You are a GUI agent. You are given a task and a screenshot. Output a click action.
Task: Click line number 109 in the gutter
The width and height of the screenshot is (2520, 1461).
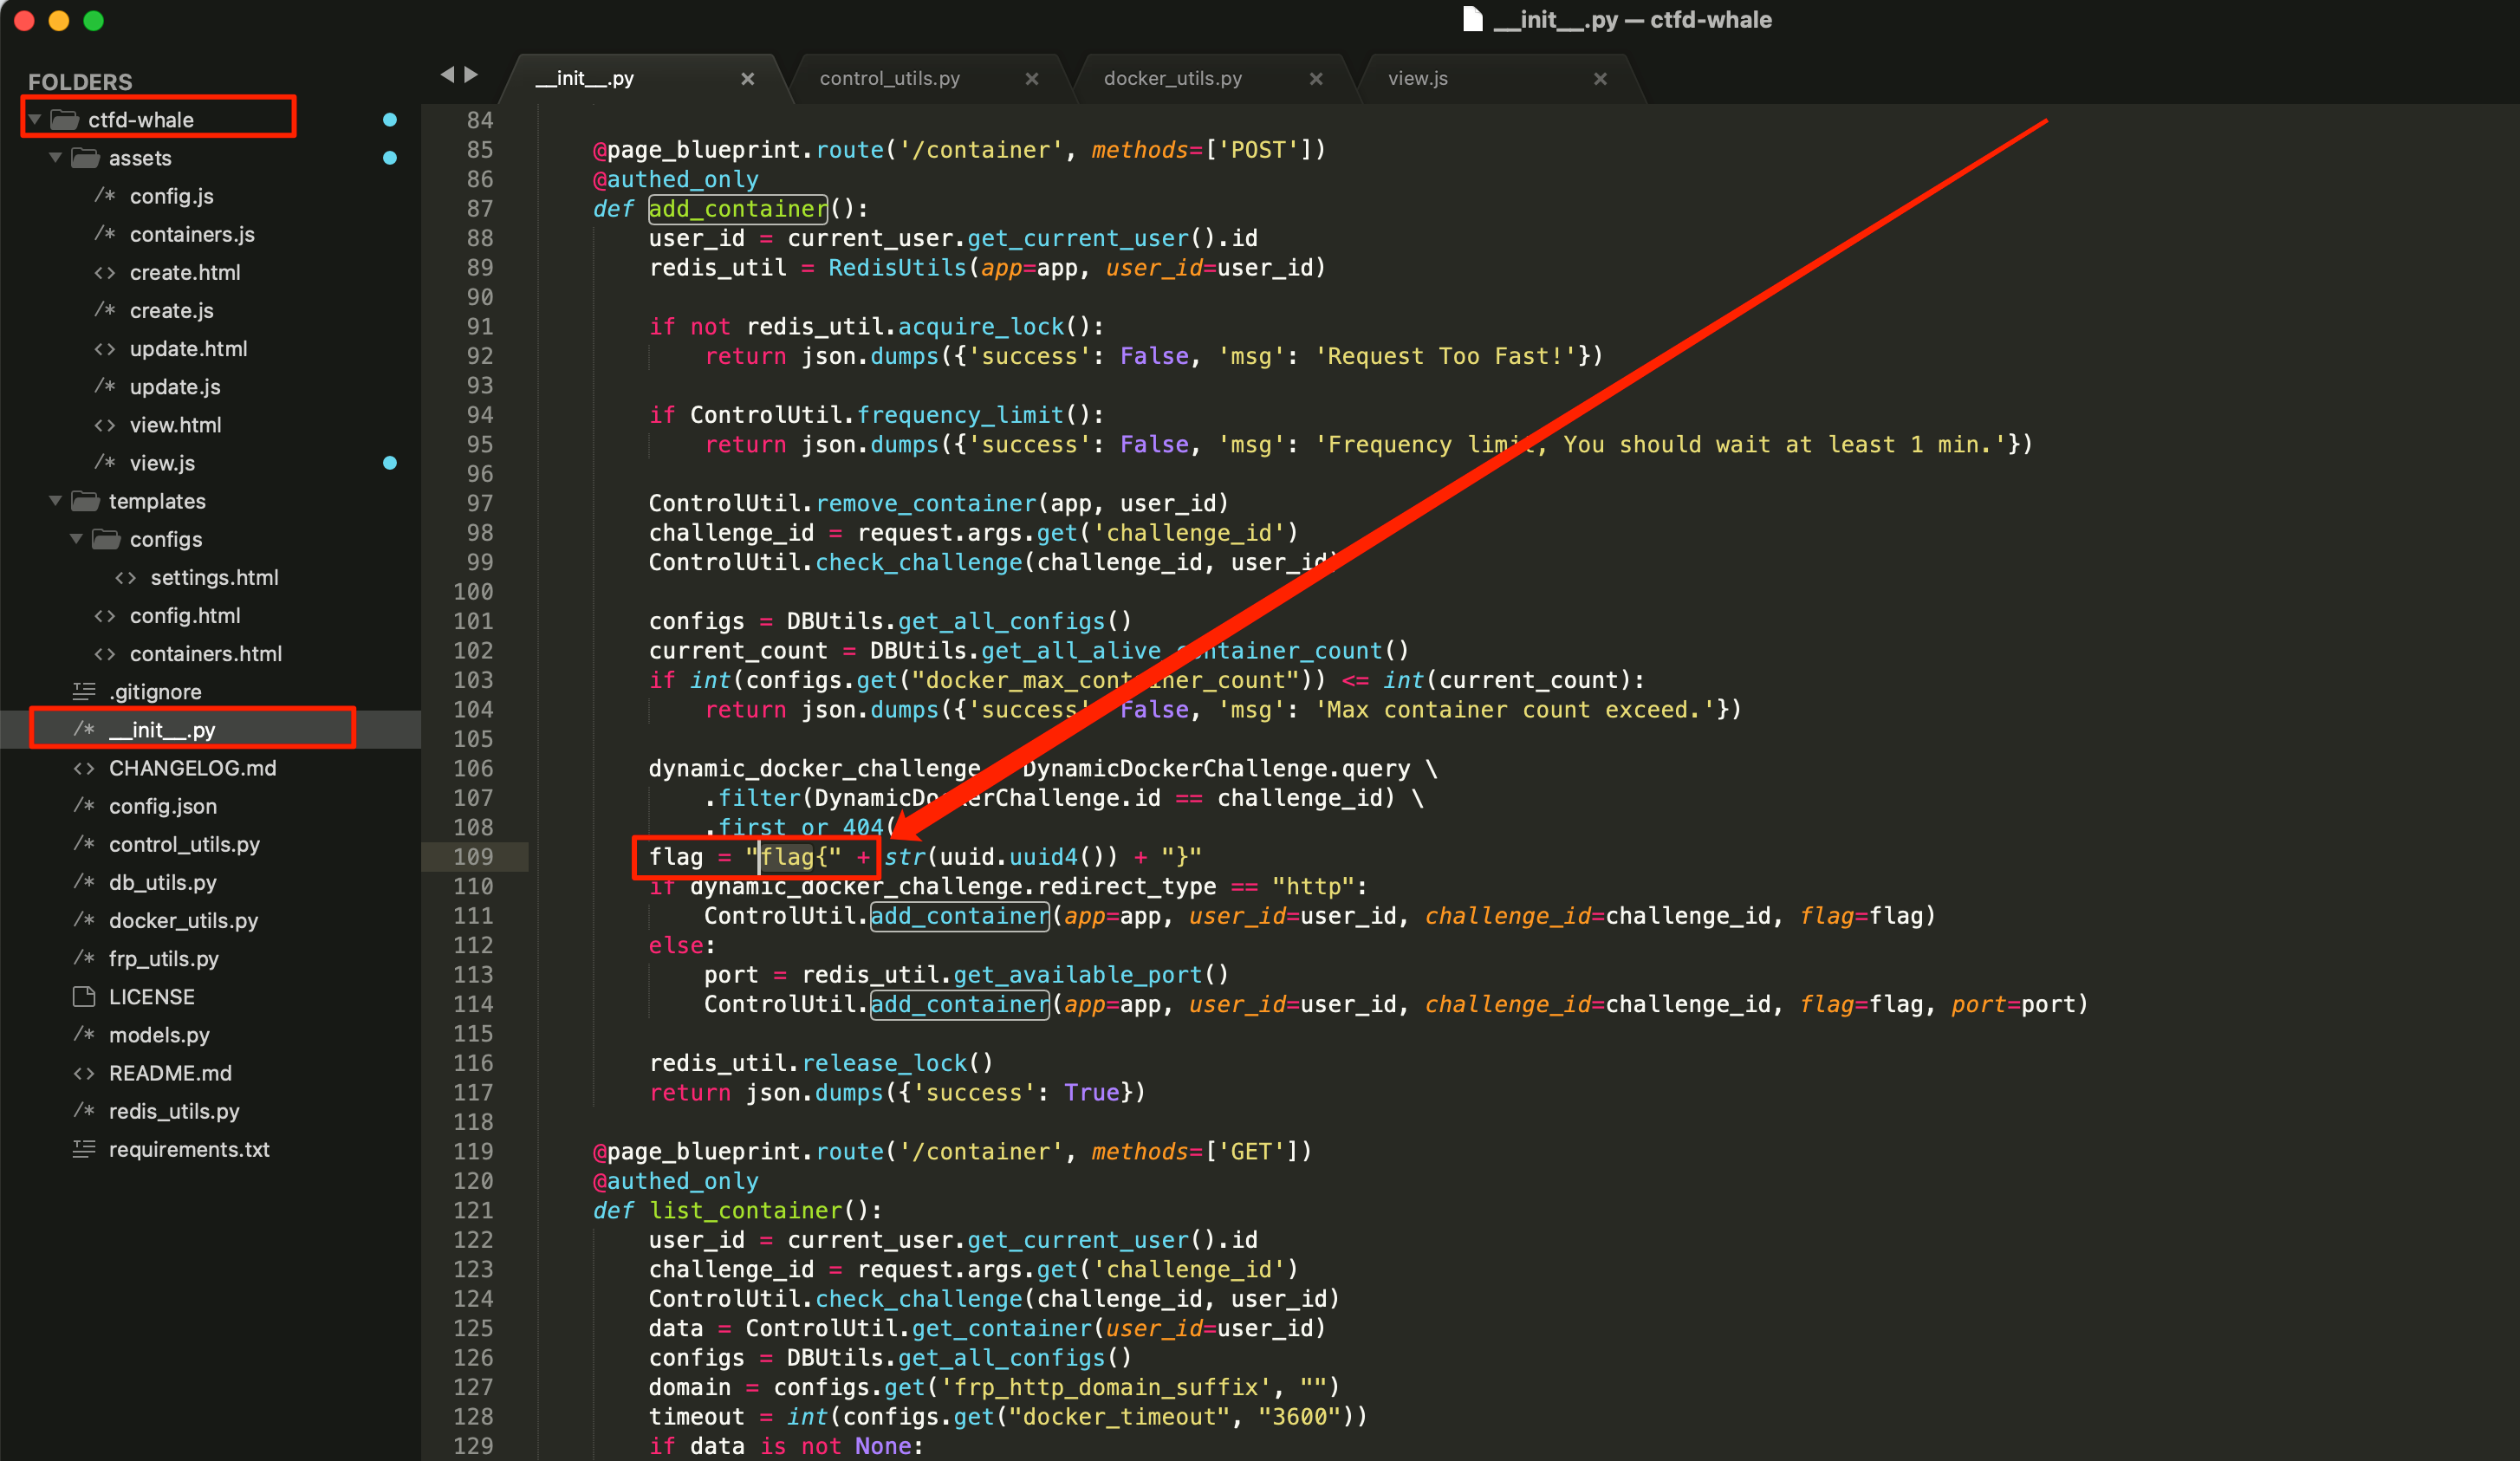(x=473, y=857)
